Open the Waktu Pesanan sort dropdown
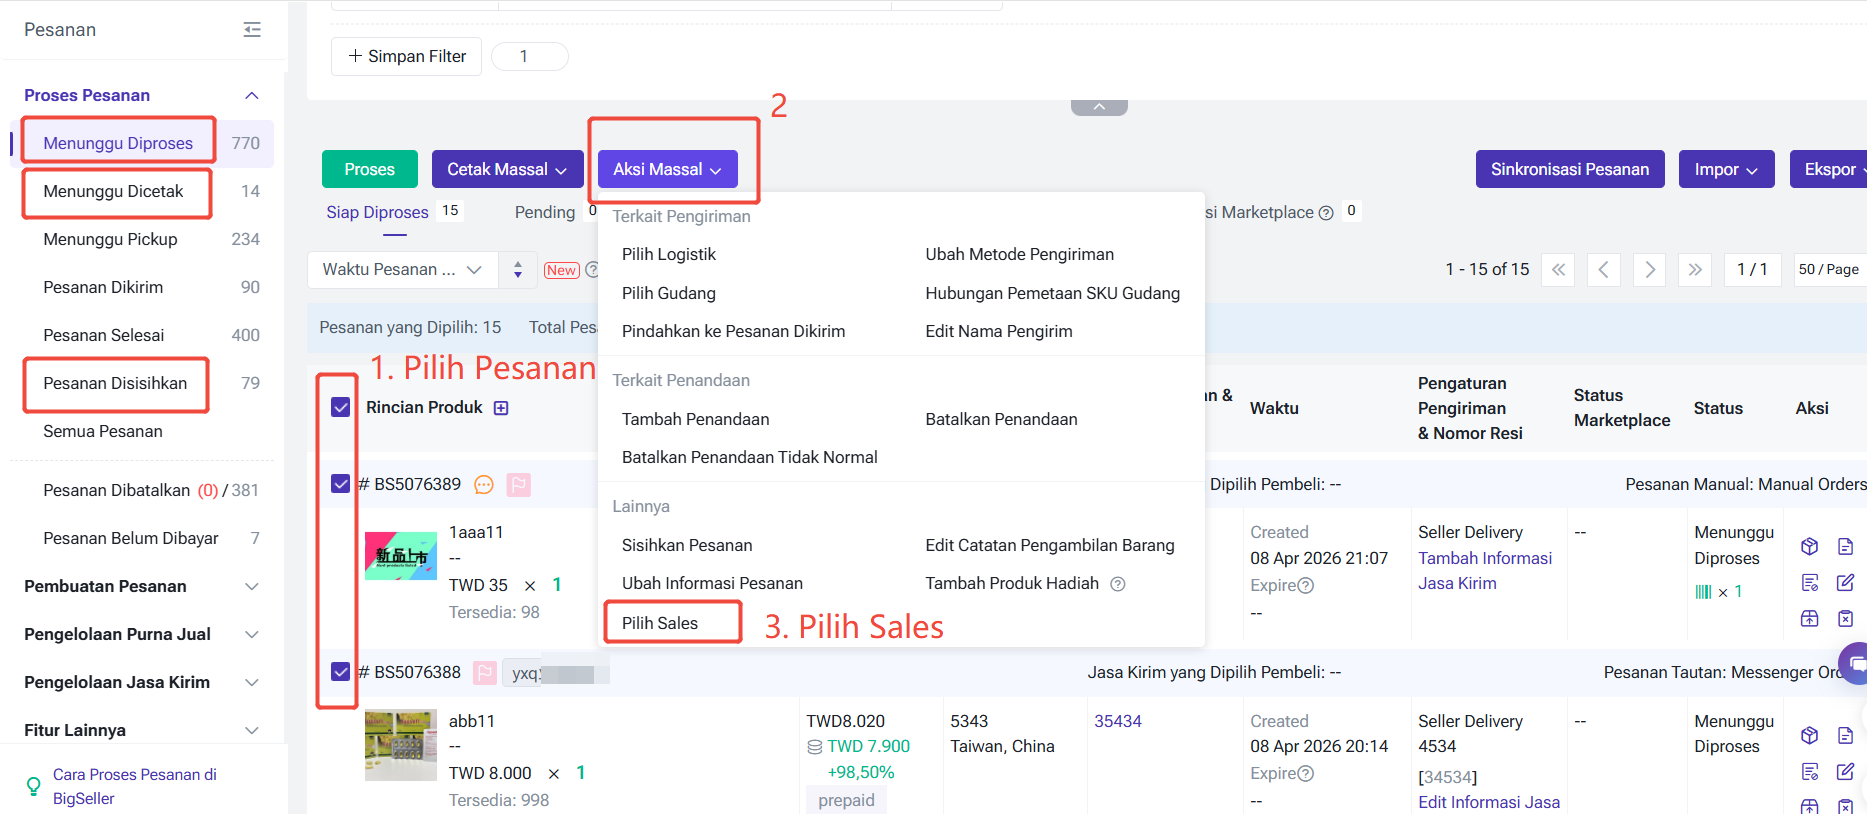The width and height of the screenshot is (1867, 814). coord(402,270)
